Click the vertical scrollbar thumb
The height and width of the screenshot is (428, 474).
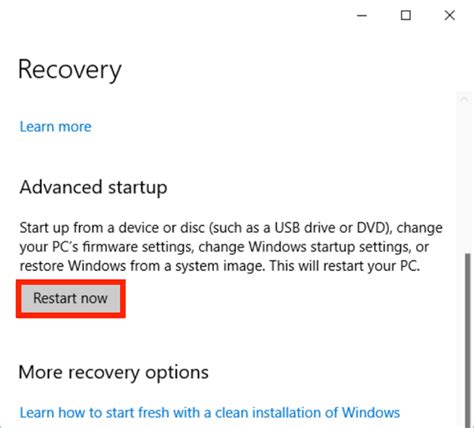pos(467,340)
